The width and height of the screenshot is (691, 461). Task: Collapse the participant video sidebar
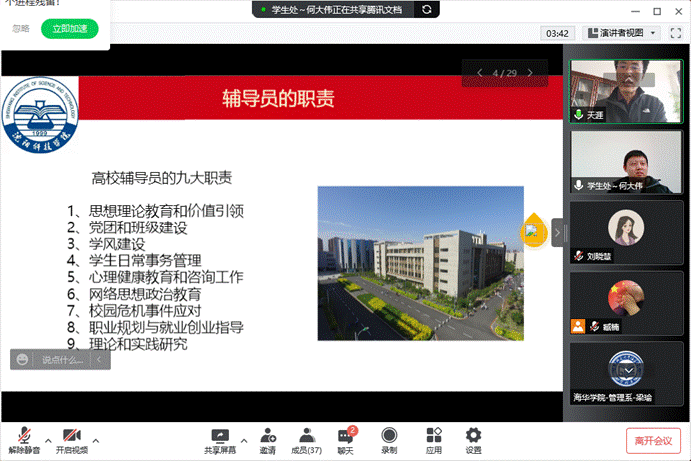click(x=558, y=232)
